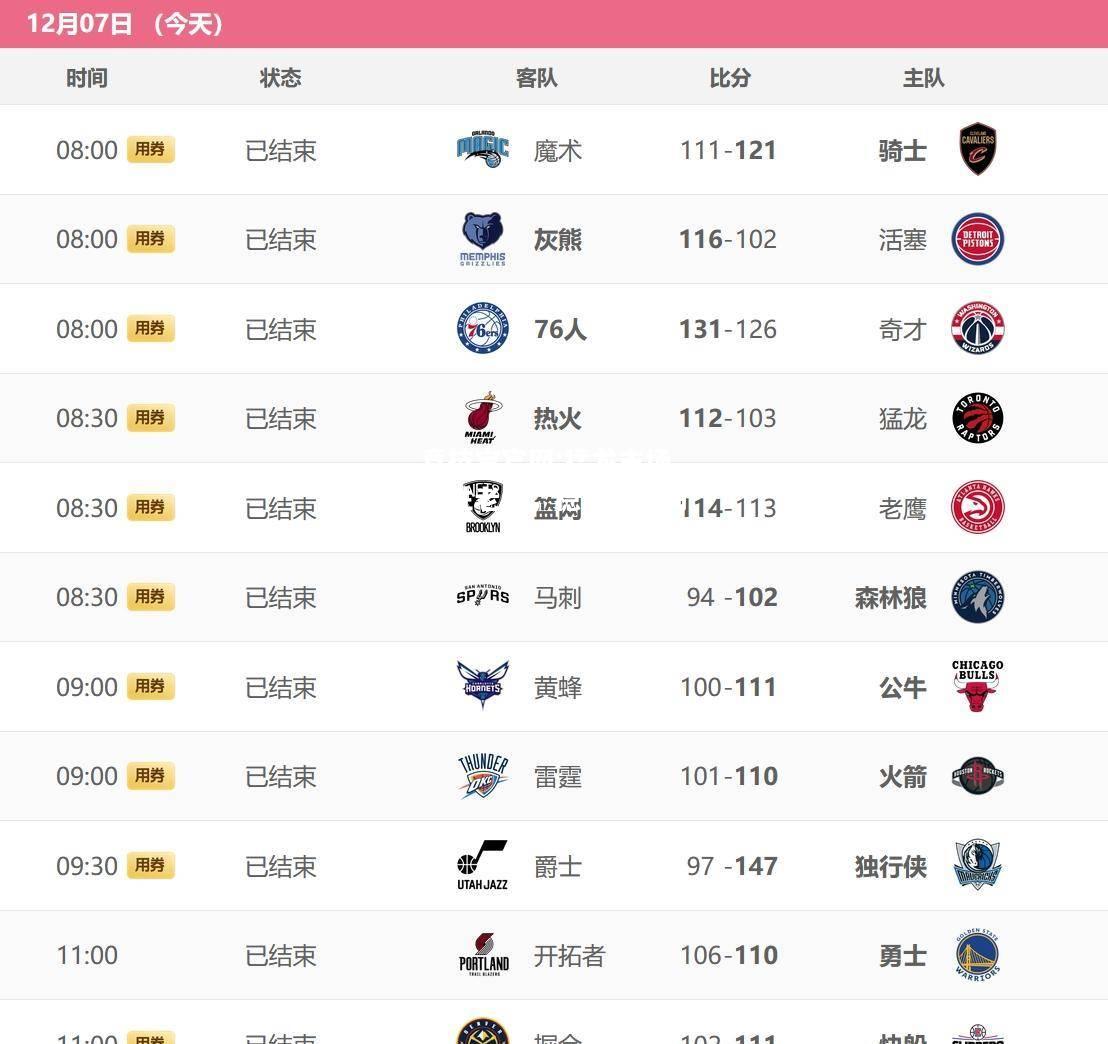Viewport: 1108px width, 1044px height.
Task: Select the Memphis Grizzlies logo
Action: [x=483, y=239]
